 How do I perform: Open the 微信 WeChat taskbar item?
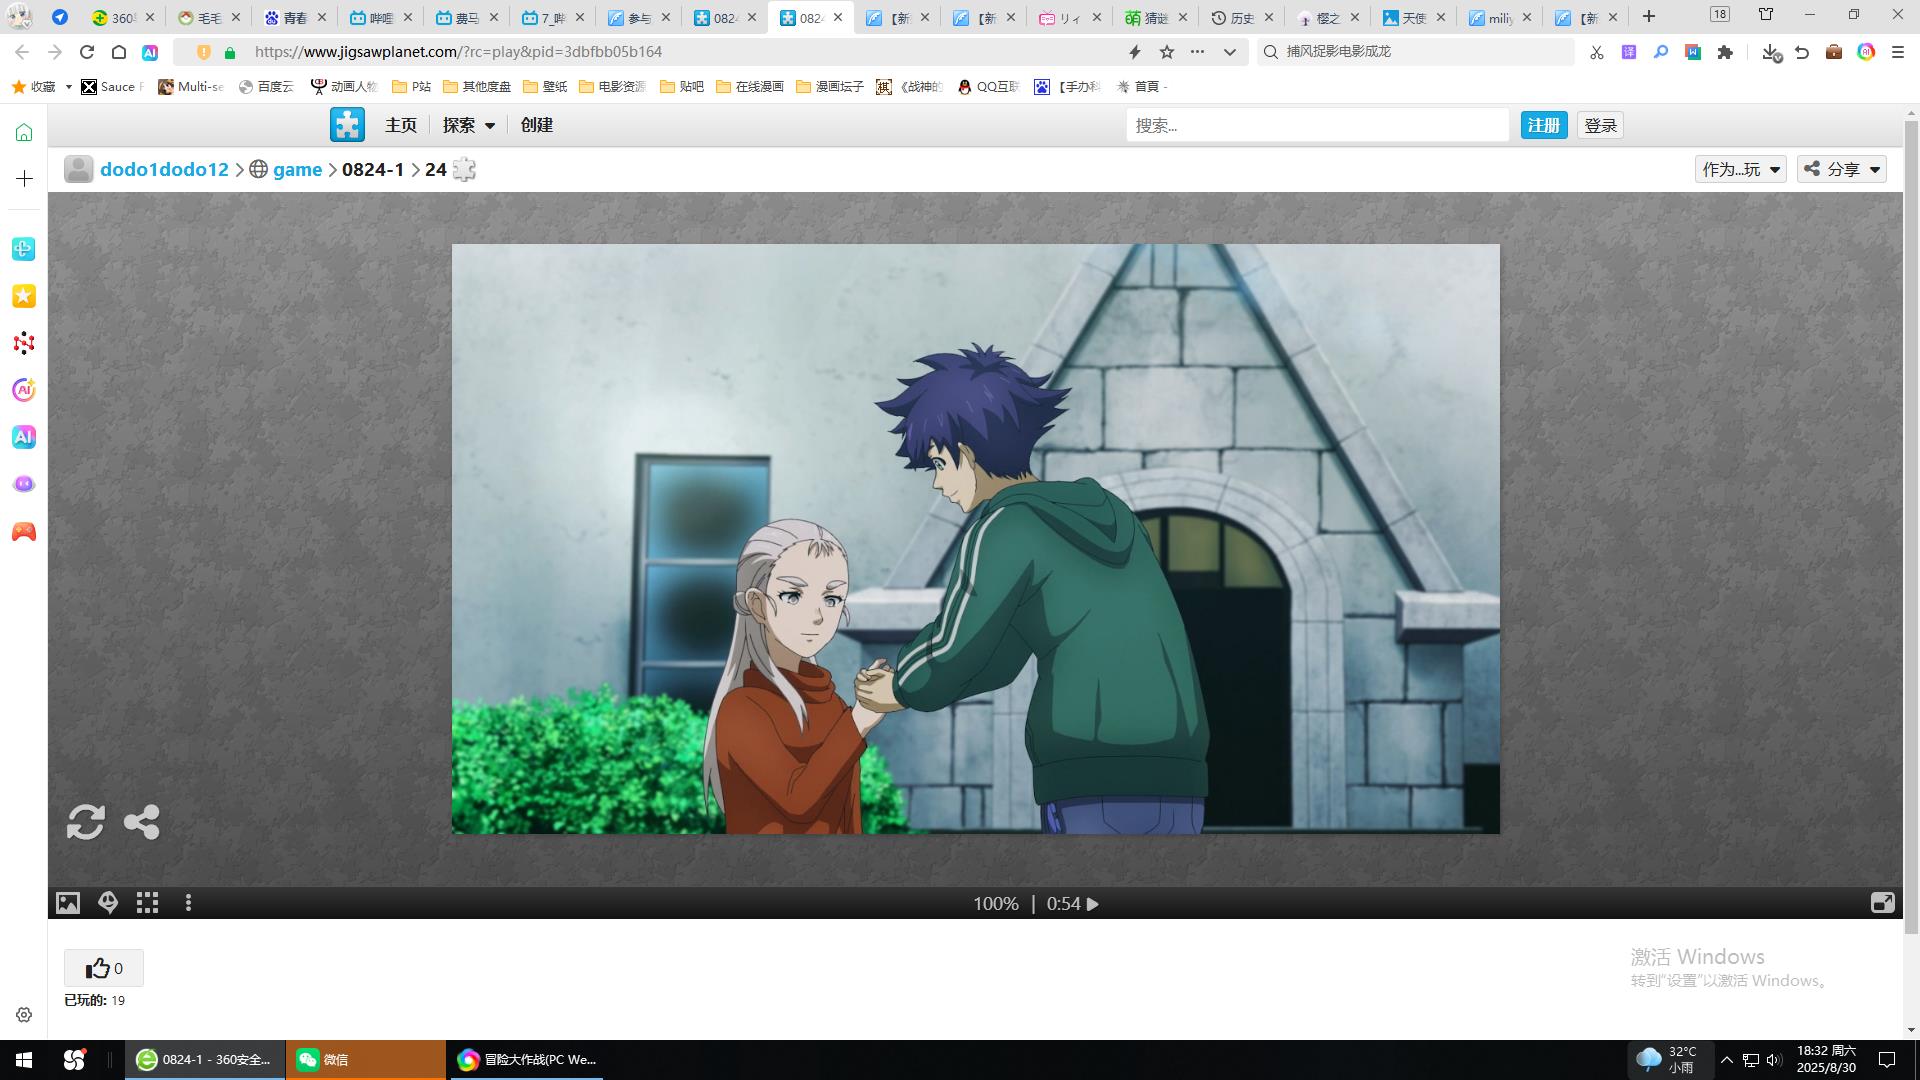[366, 1060]
